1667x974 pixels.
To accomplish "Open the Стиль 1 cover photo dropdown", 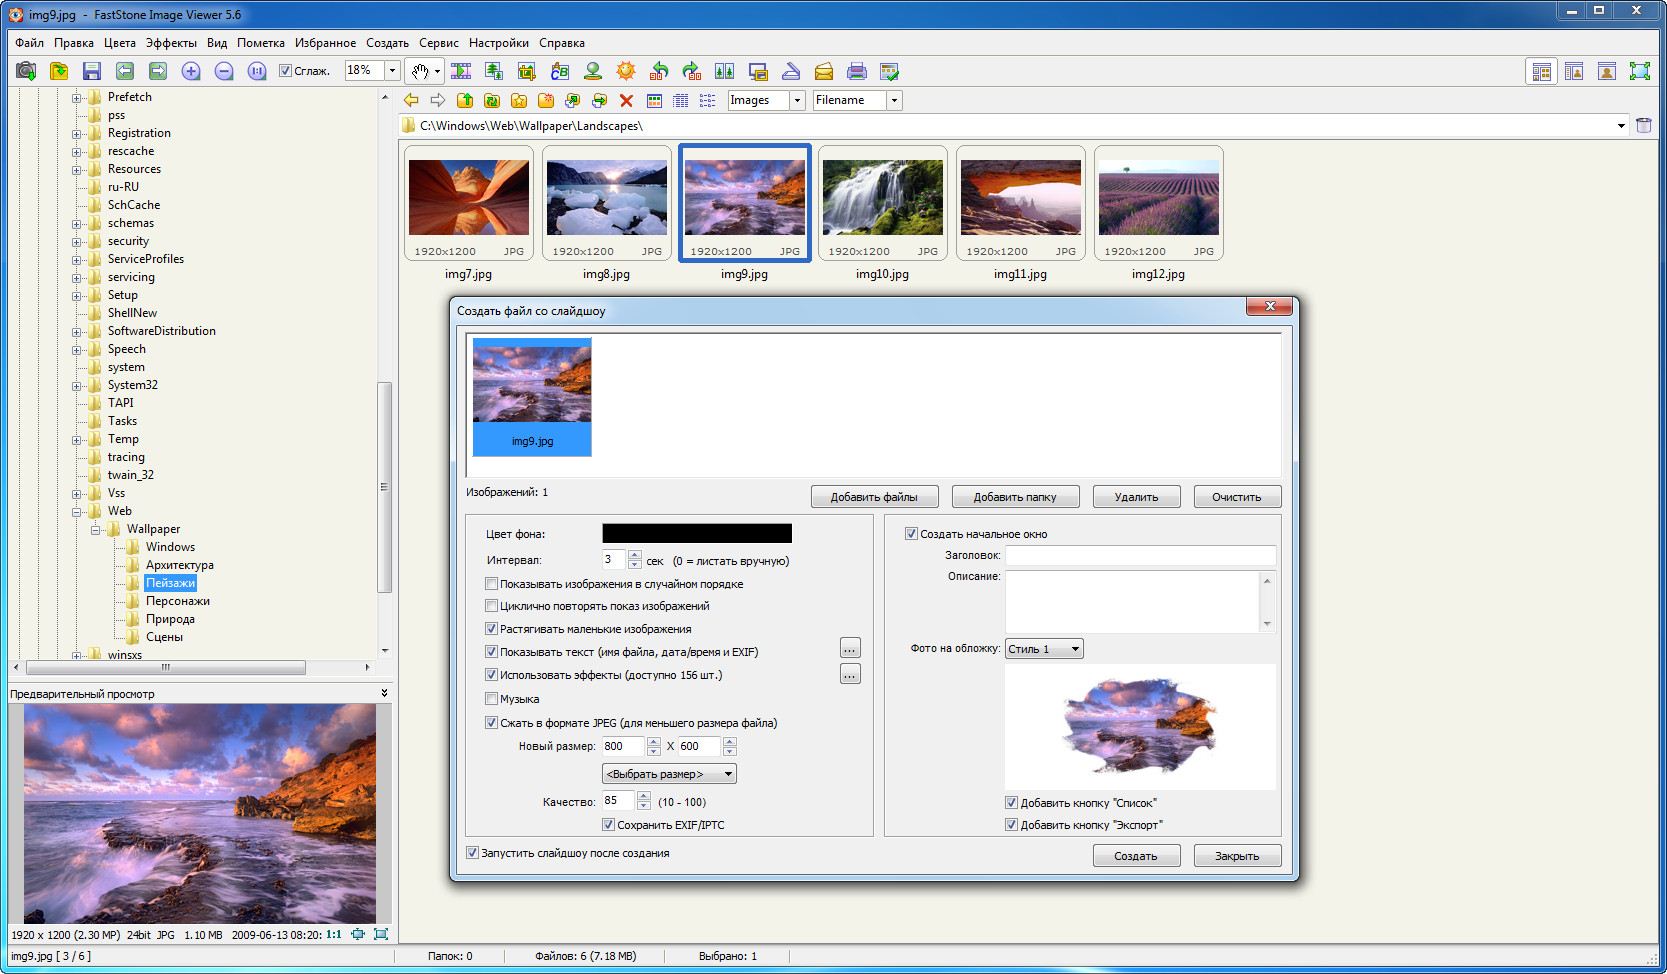I will (1044, 649).
